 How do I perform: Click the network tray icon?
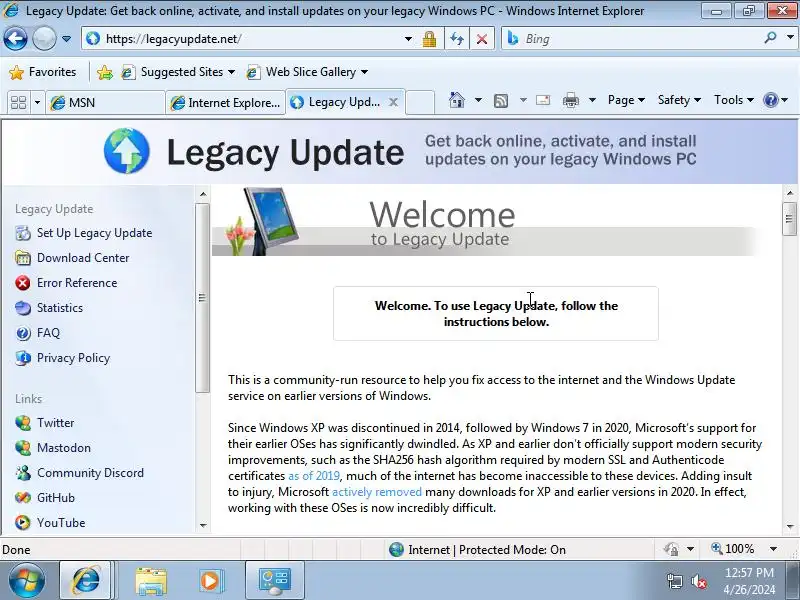(675, 581)
